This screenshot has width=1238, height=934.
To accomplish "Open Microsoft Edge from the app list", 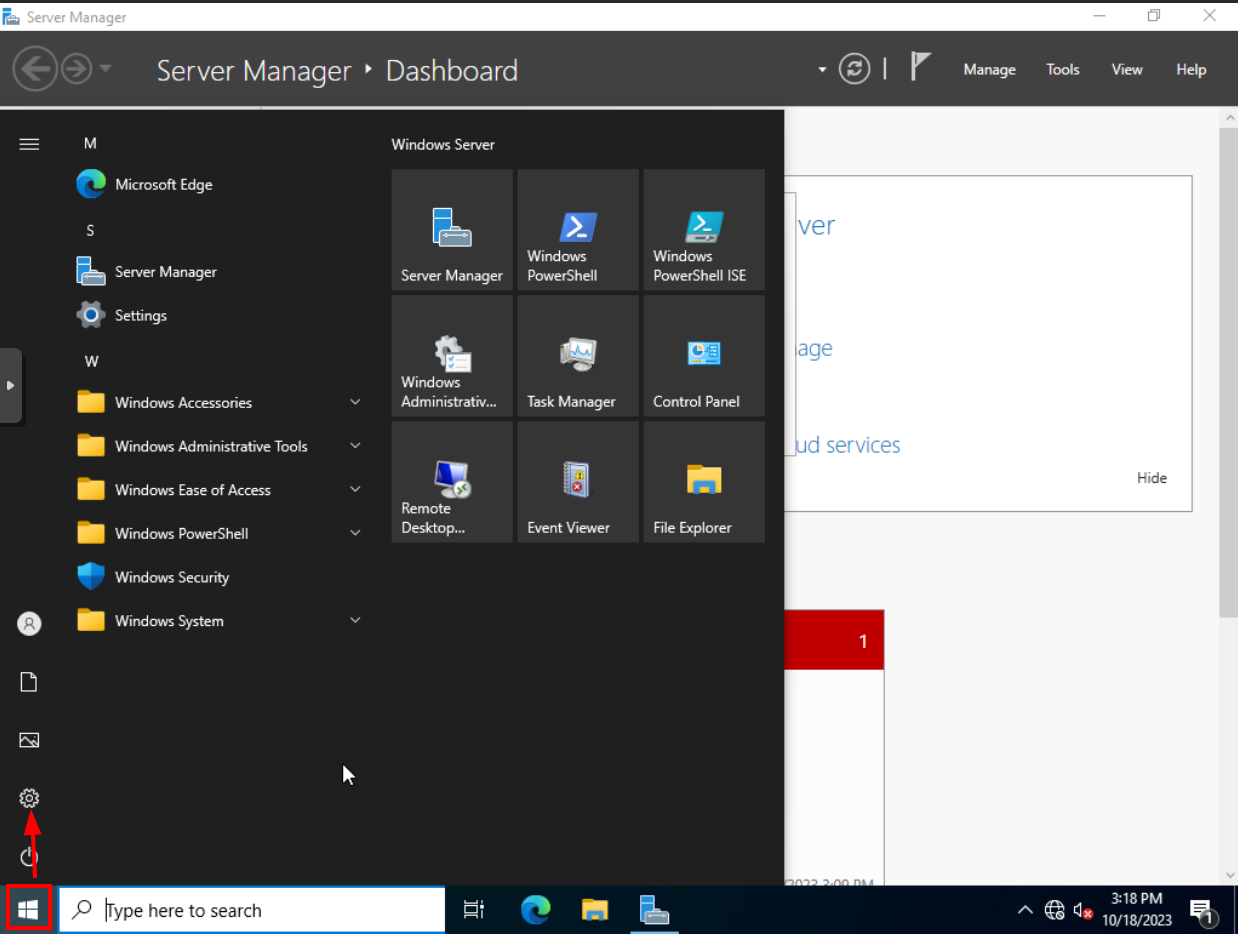I will pos(162,185).
